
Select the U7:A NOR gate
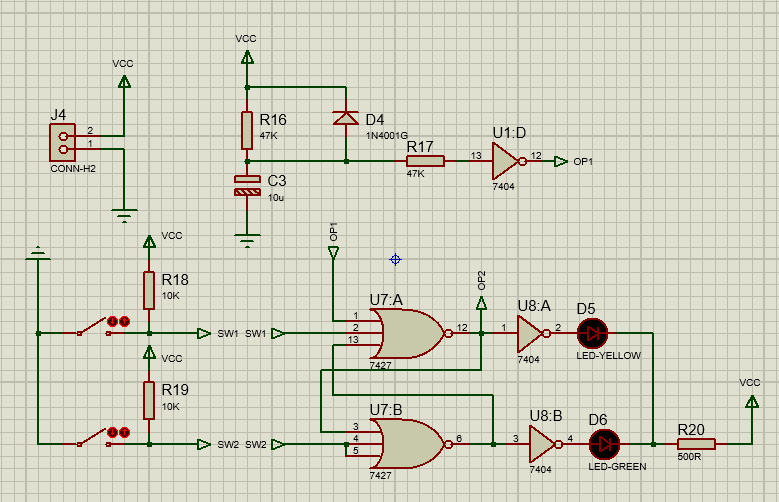tap(411, 334)
